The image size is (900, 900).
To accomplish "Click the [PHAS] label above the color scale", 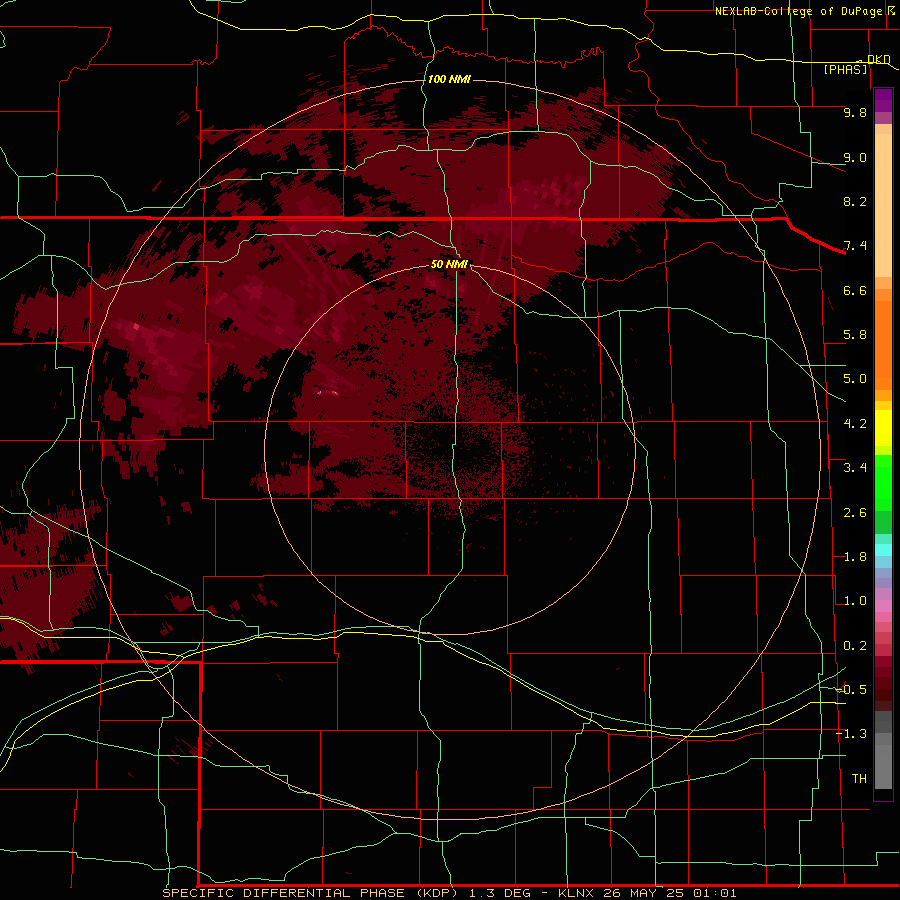I will (845, 69).
